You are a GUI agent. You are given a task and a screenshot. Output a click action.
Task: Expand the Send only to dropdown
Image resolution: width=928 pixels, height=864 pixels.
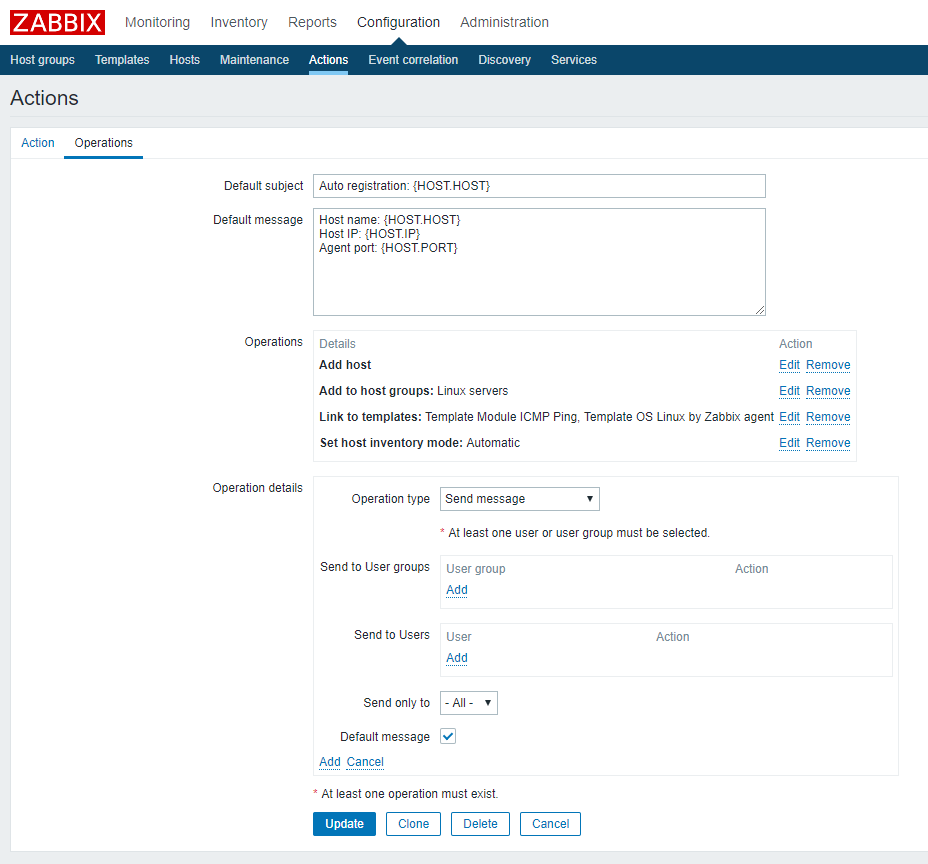tap(468, 703)
